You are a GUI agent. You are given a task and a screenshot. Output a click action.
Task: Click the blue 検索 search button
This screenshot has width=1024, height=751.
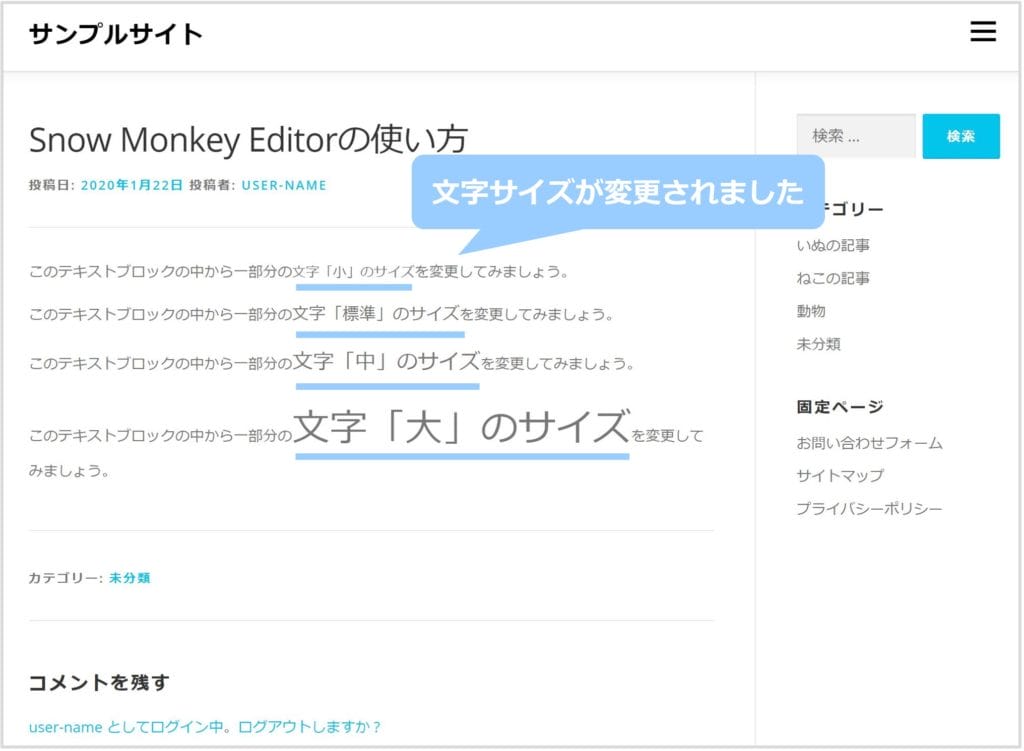click(961, 136)
